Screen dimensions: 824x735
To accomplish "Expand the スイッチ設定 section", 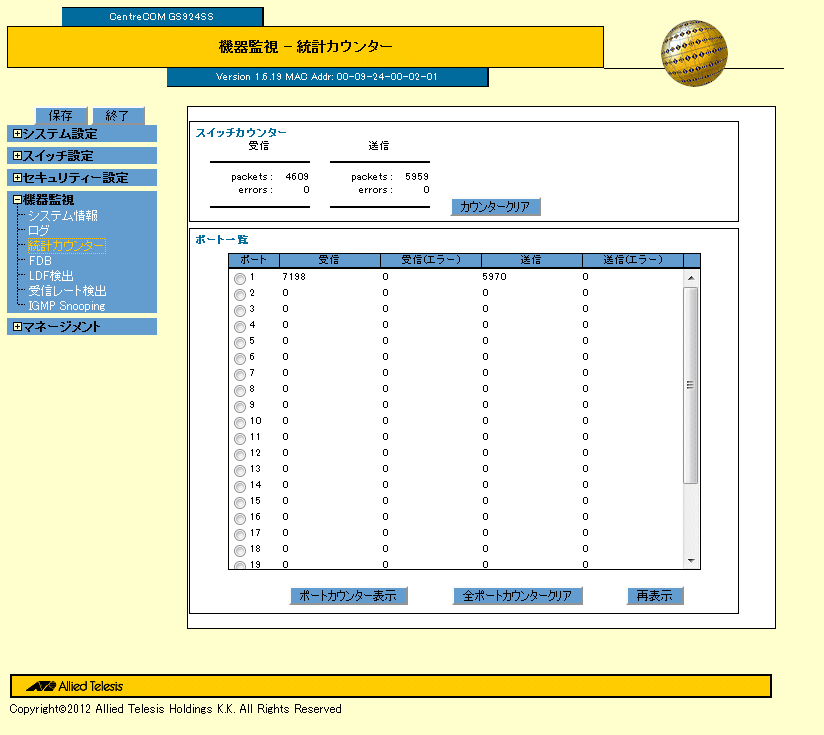I will [x=17, y=156].
